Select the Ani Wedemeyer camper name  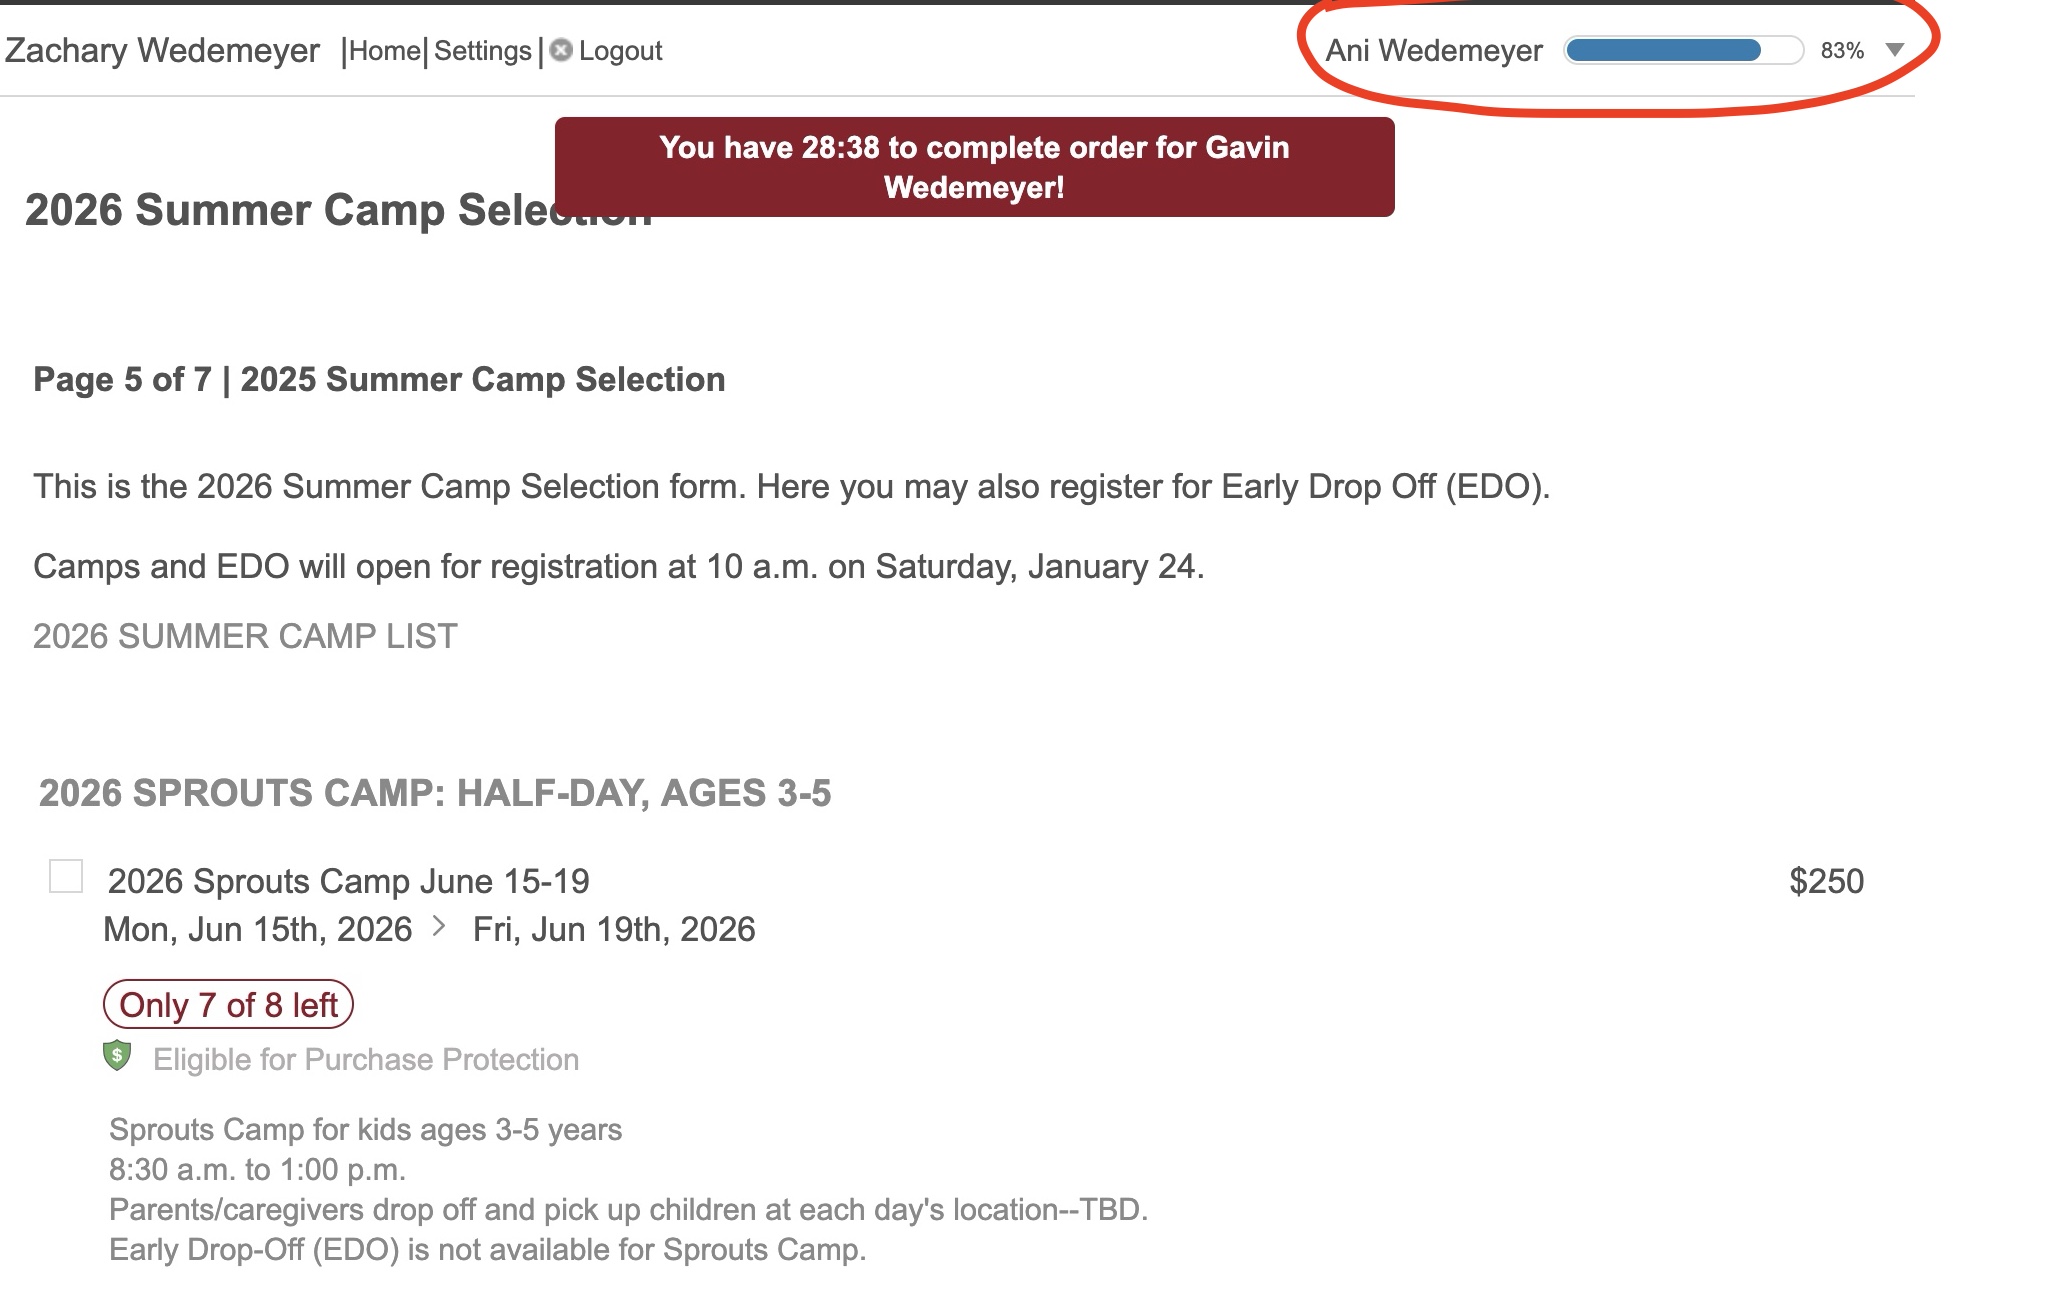[1433, 51]
